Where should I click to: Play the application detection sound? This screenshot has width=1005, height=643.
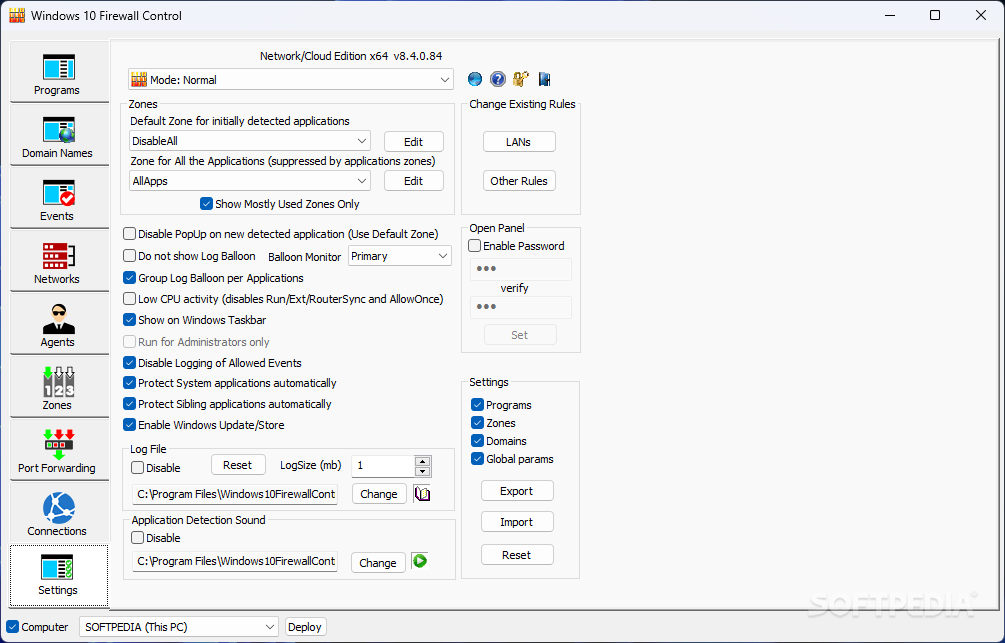pos(420,561)
